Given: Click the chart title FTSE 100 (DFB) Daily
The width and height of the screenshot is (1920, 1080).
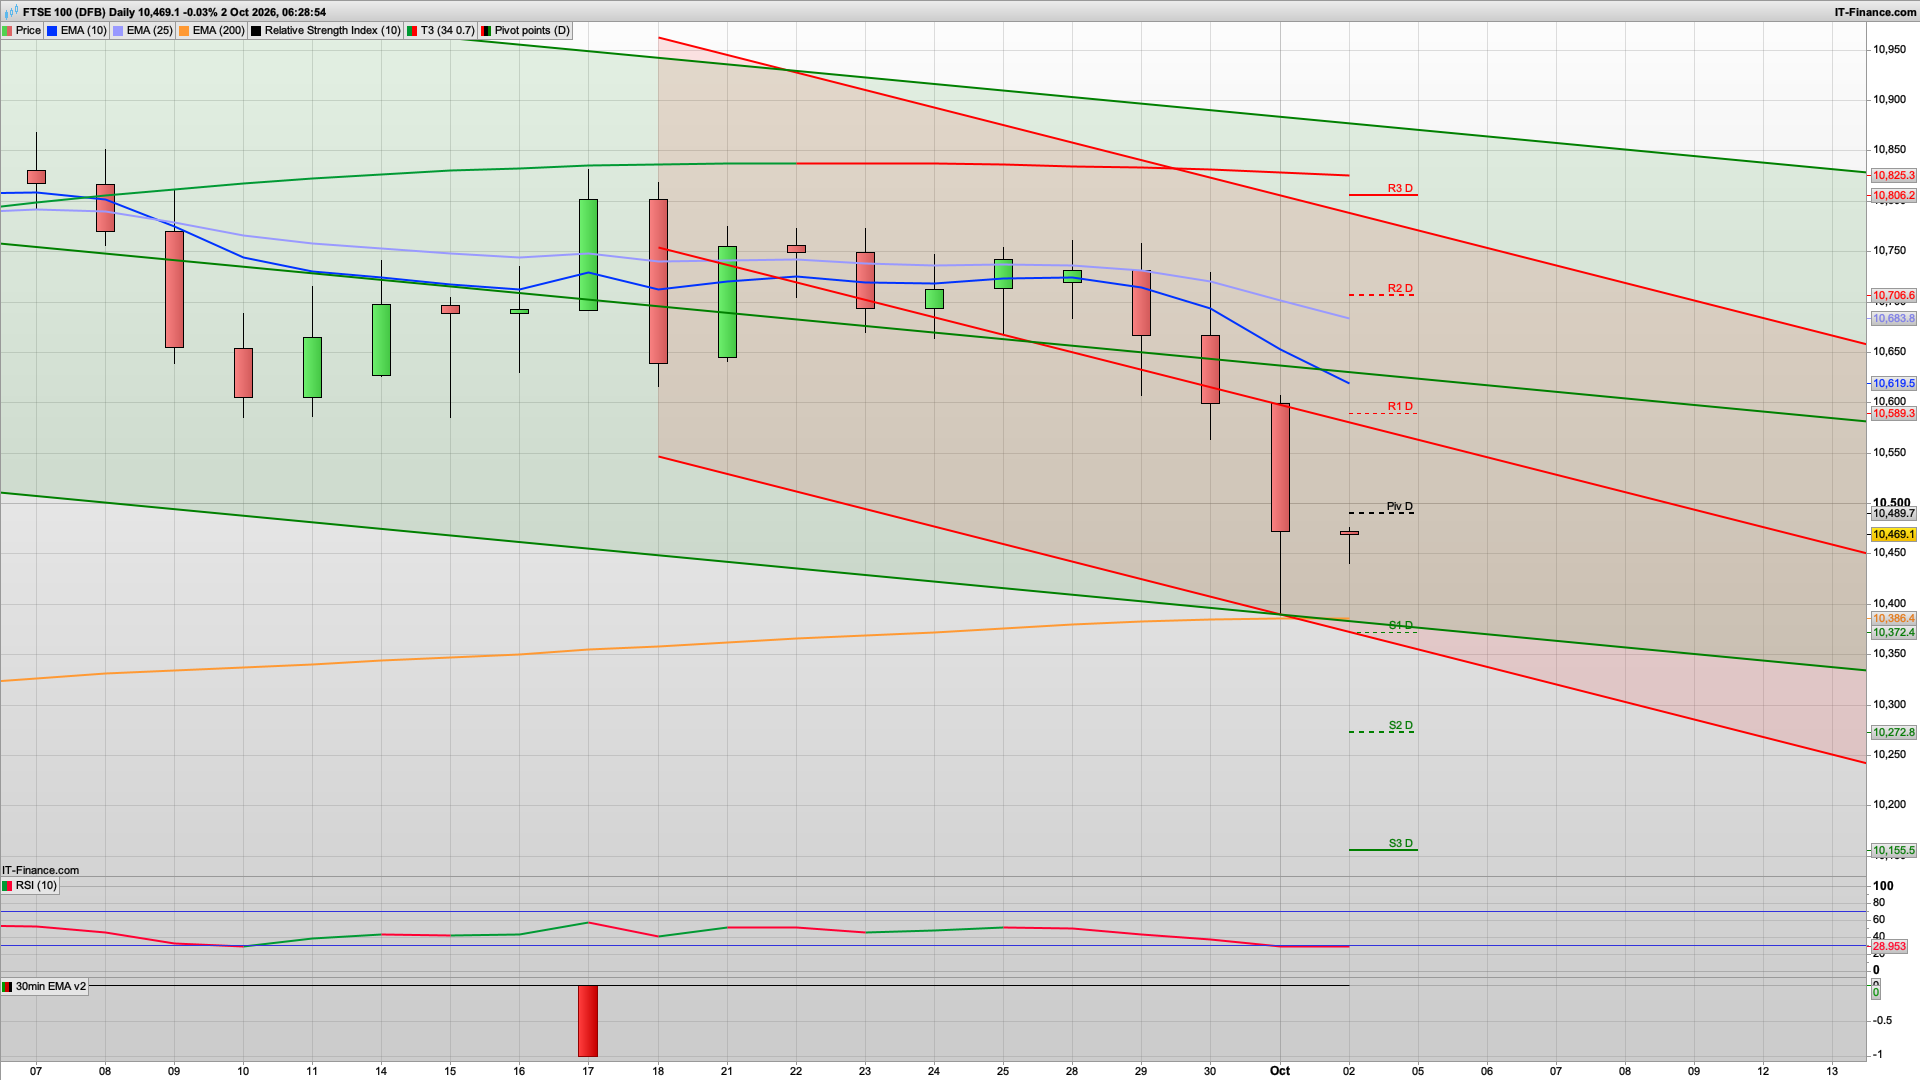Looking at the screenshot, I should point(79,12).
